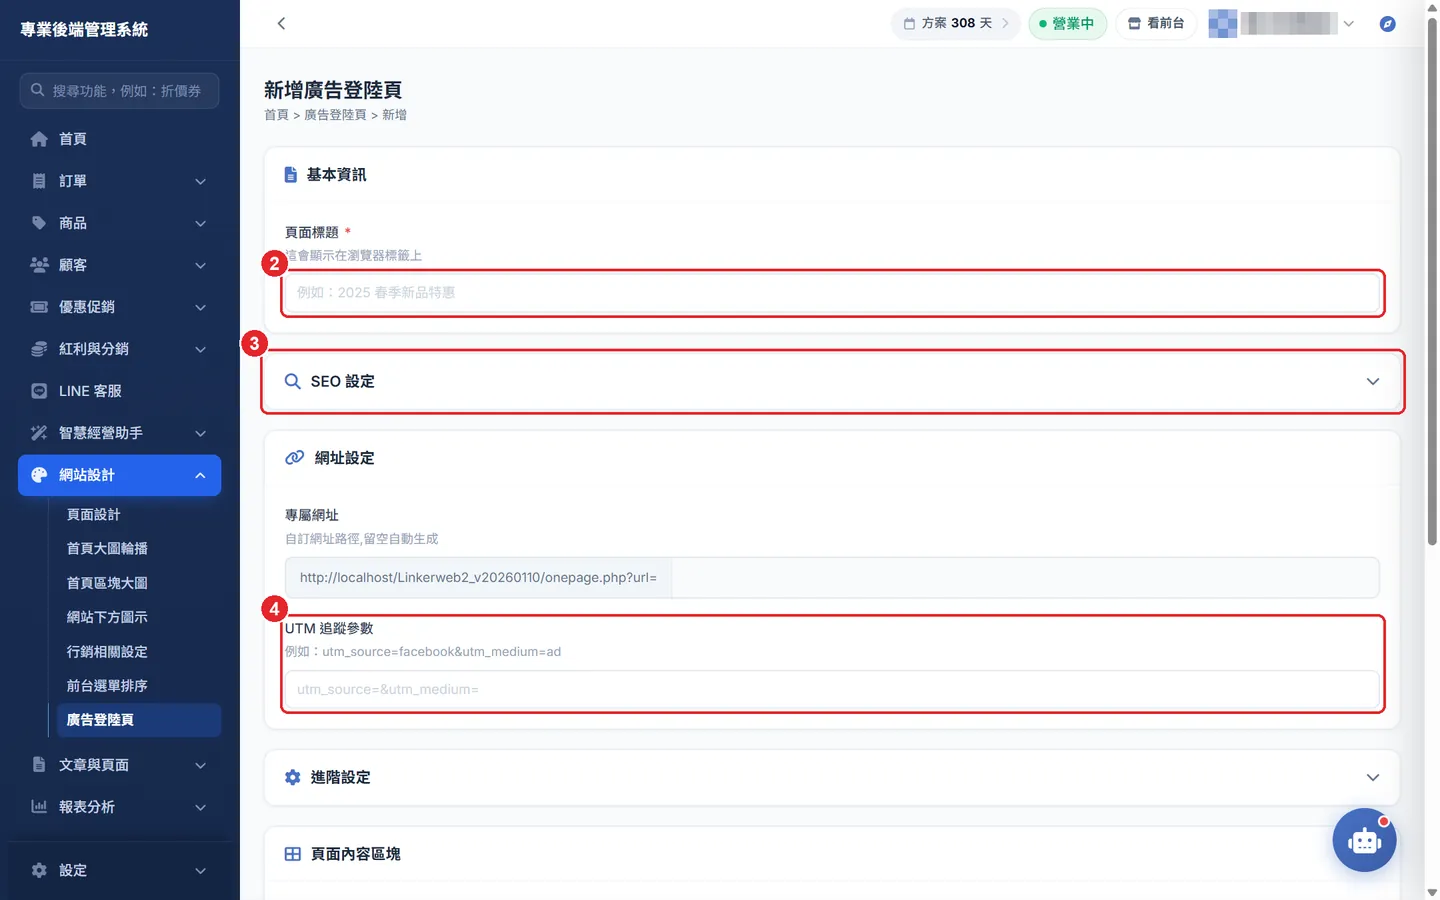This screenshot has width=1440, height=900.
Task: Focus the sidebar 搜尋功能 search box
Action: click(119, 90)
